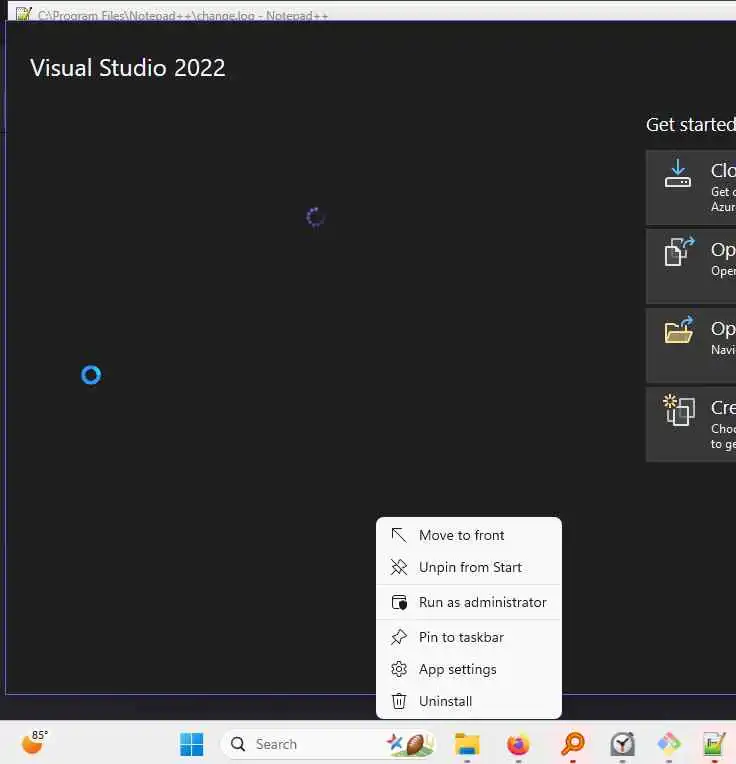Image resolution: width=736 pixels, height=764 pixels.
Task: Open the Clone a repository card
Action: pyautogui.click(x=691, y=188)
